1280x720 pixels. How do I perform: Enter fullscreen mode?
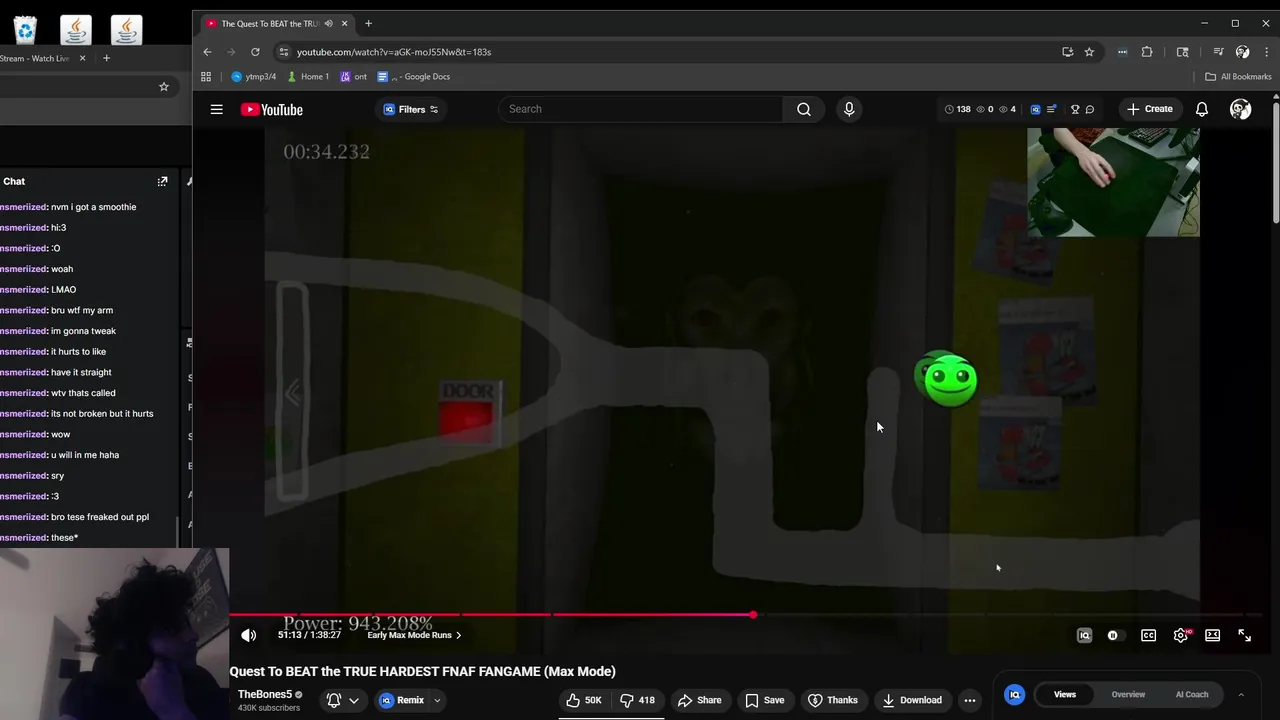(x=1245, y=635)
